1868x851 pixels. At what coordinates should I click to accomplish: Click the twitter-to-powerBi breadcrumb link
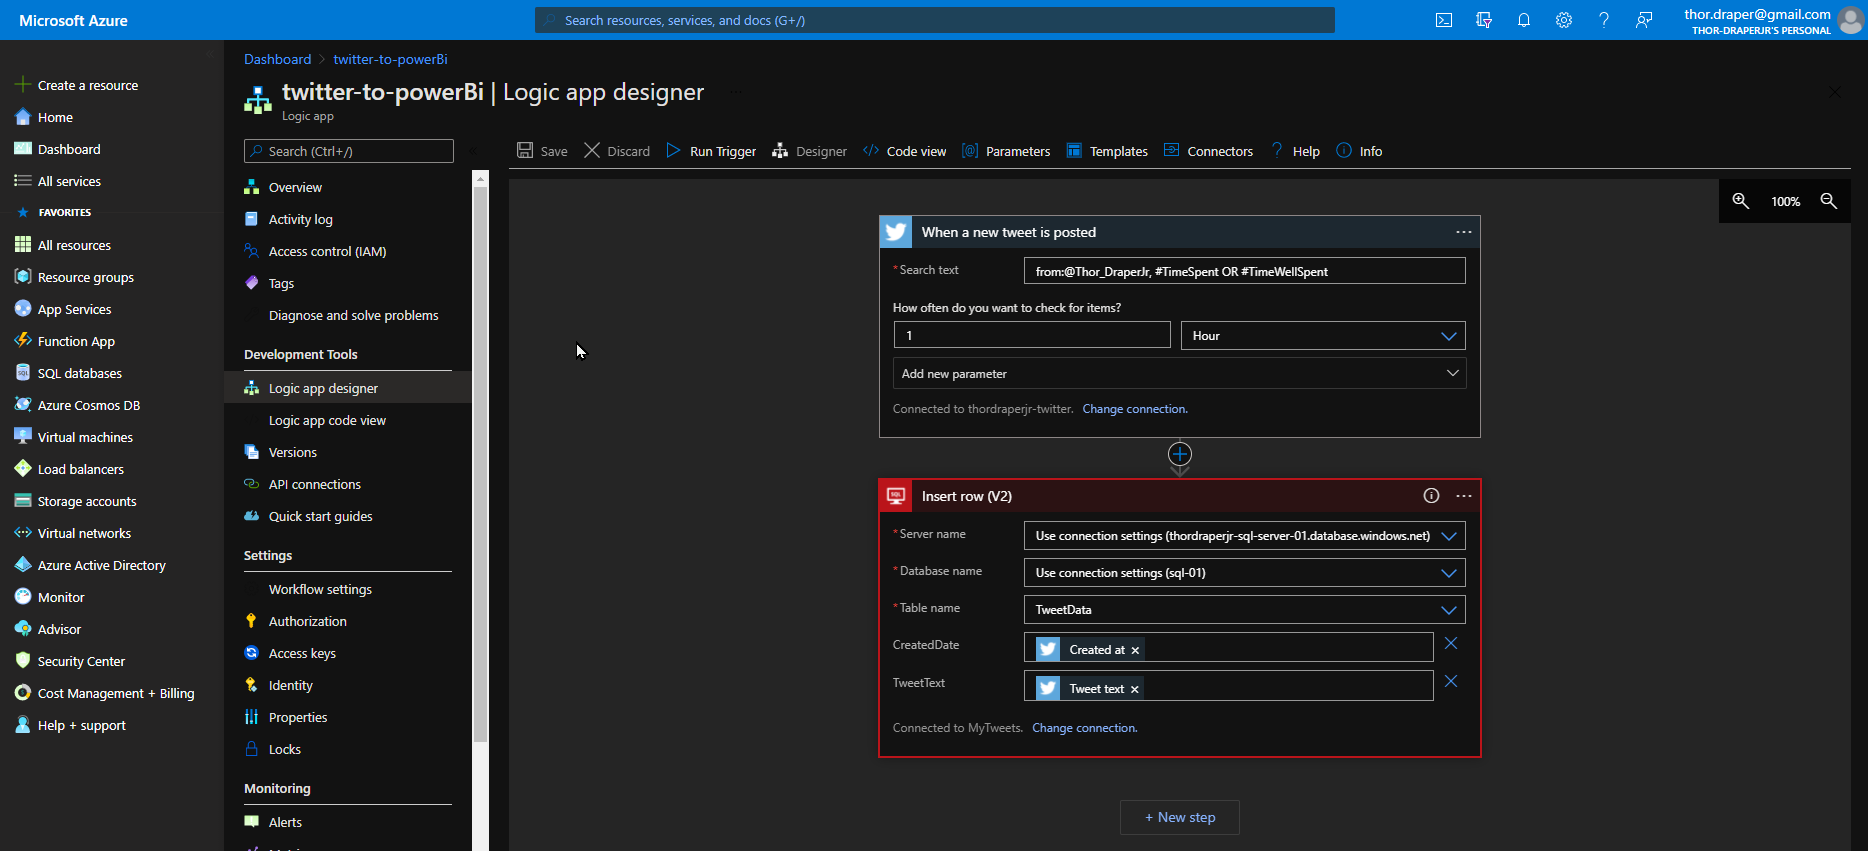[390, 59]
